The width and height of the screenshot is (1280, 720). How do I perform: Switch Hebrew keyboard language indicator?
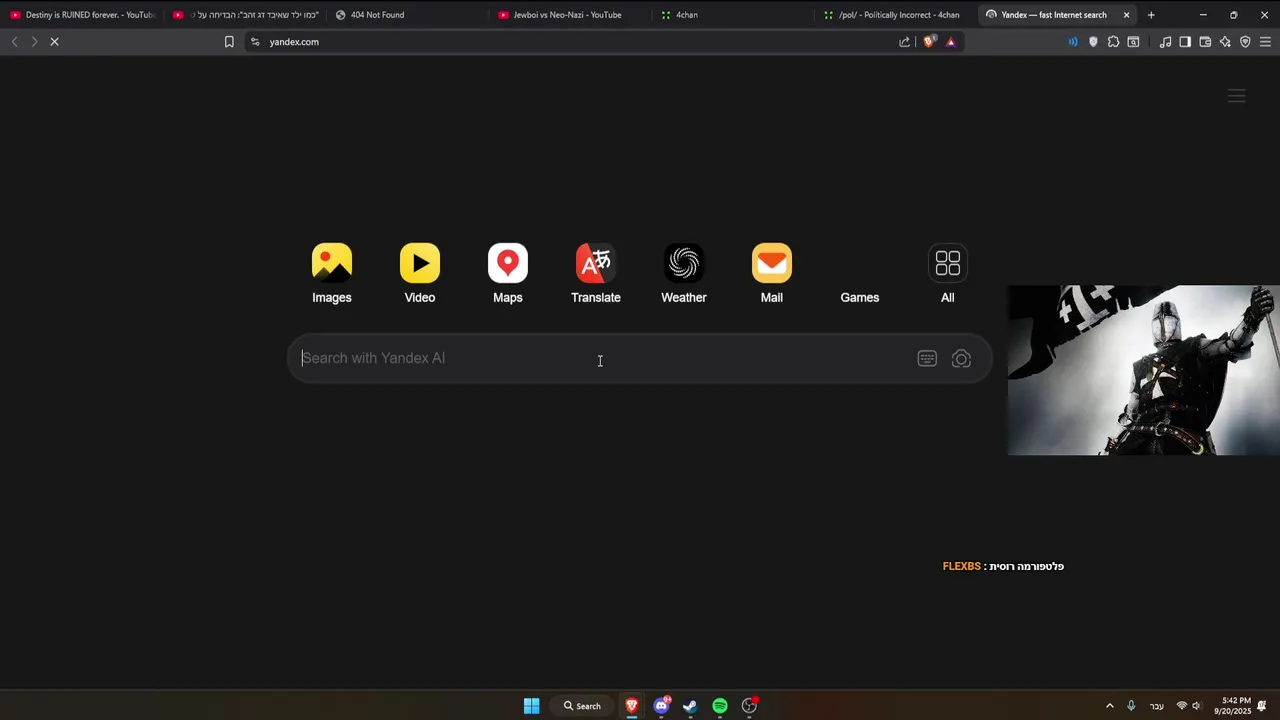coord(1157,706)
